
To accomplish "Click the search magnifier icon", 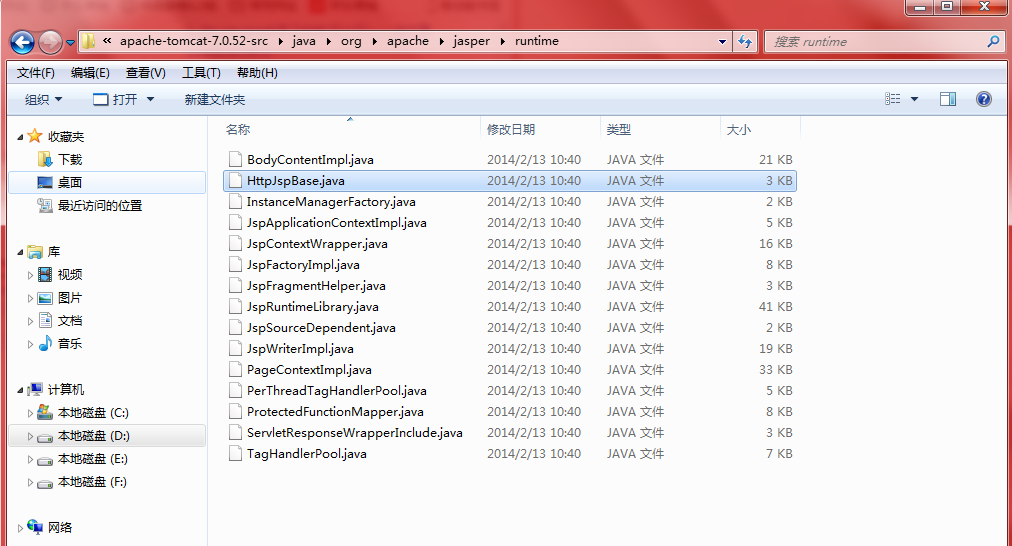I will coord(993,41).
